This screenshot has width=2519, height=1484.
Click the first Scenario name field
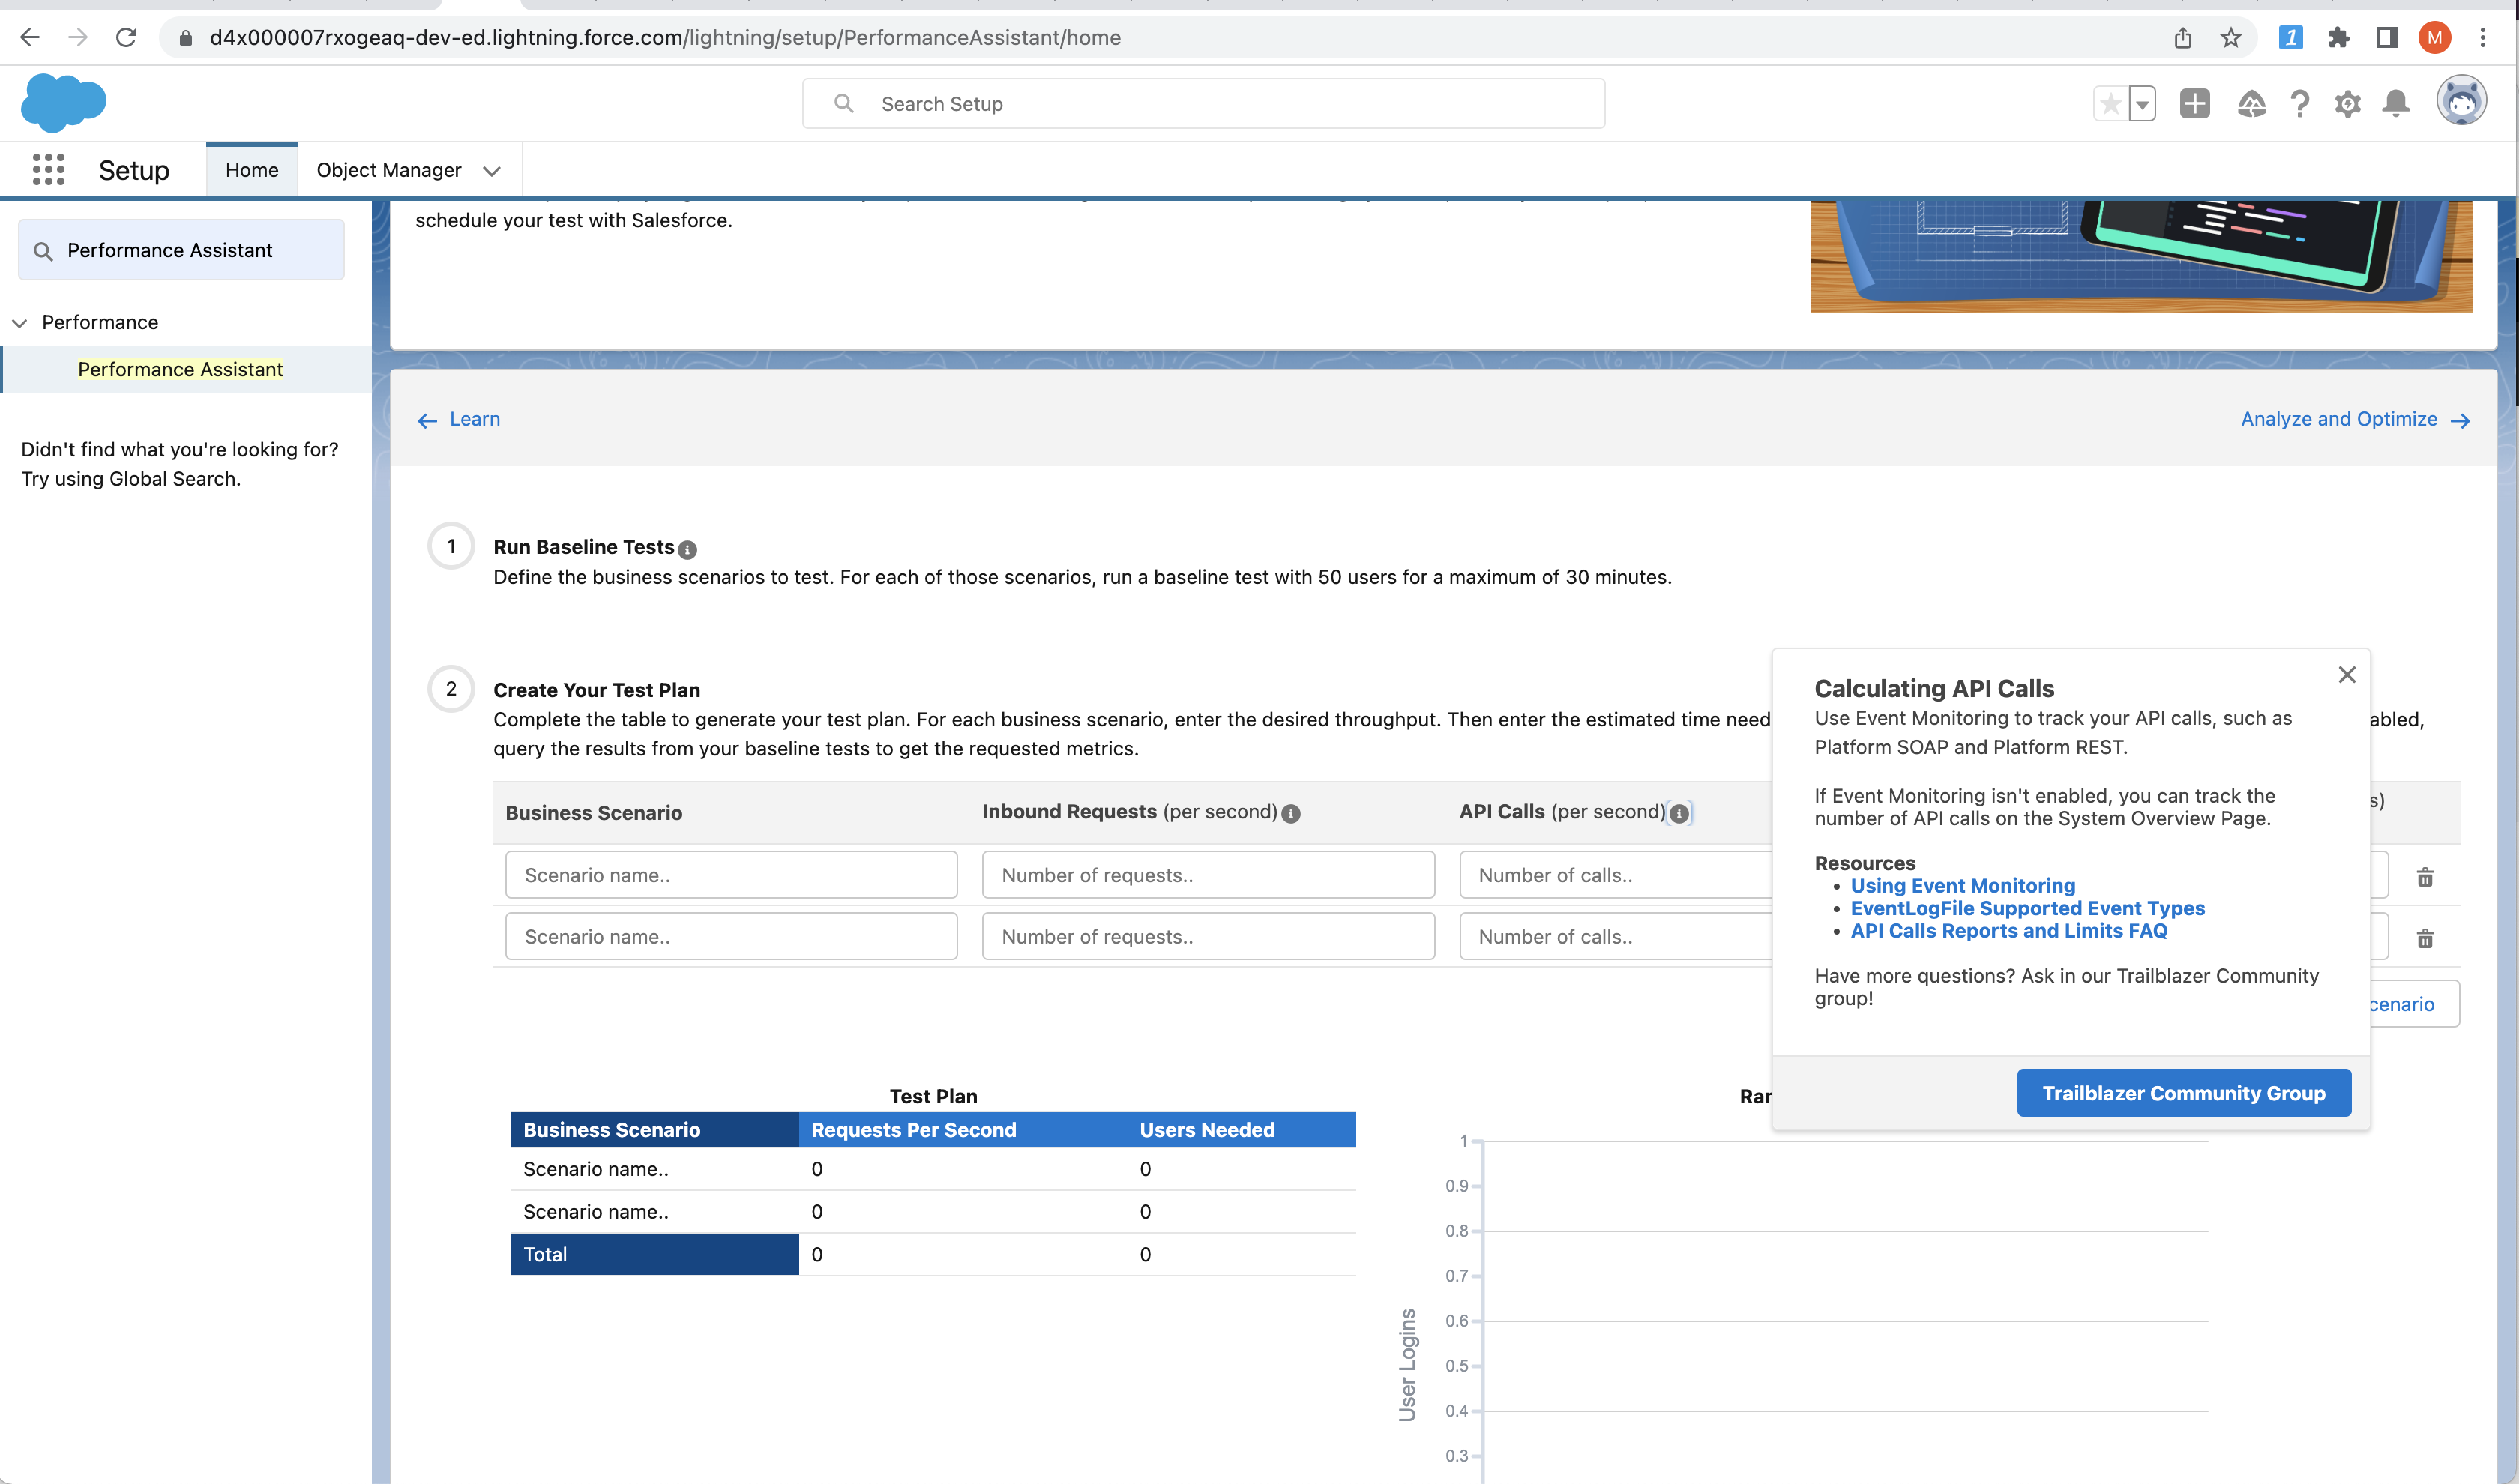731,875
